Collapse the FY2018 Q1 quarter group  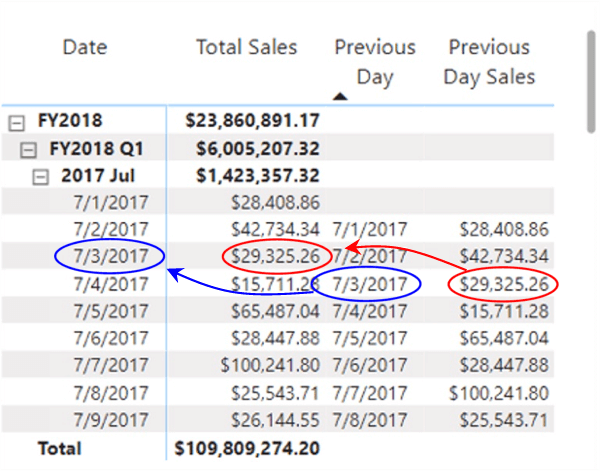[28, 149]
